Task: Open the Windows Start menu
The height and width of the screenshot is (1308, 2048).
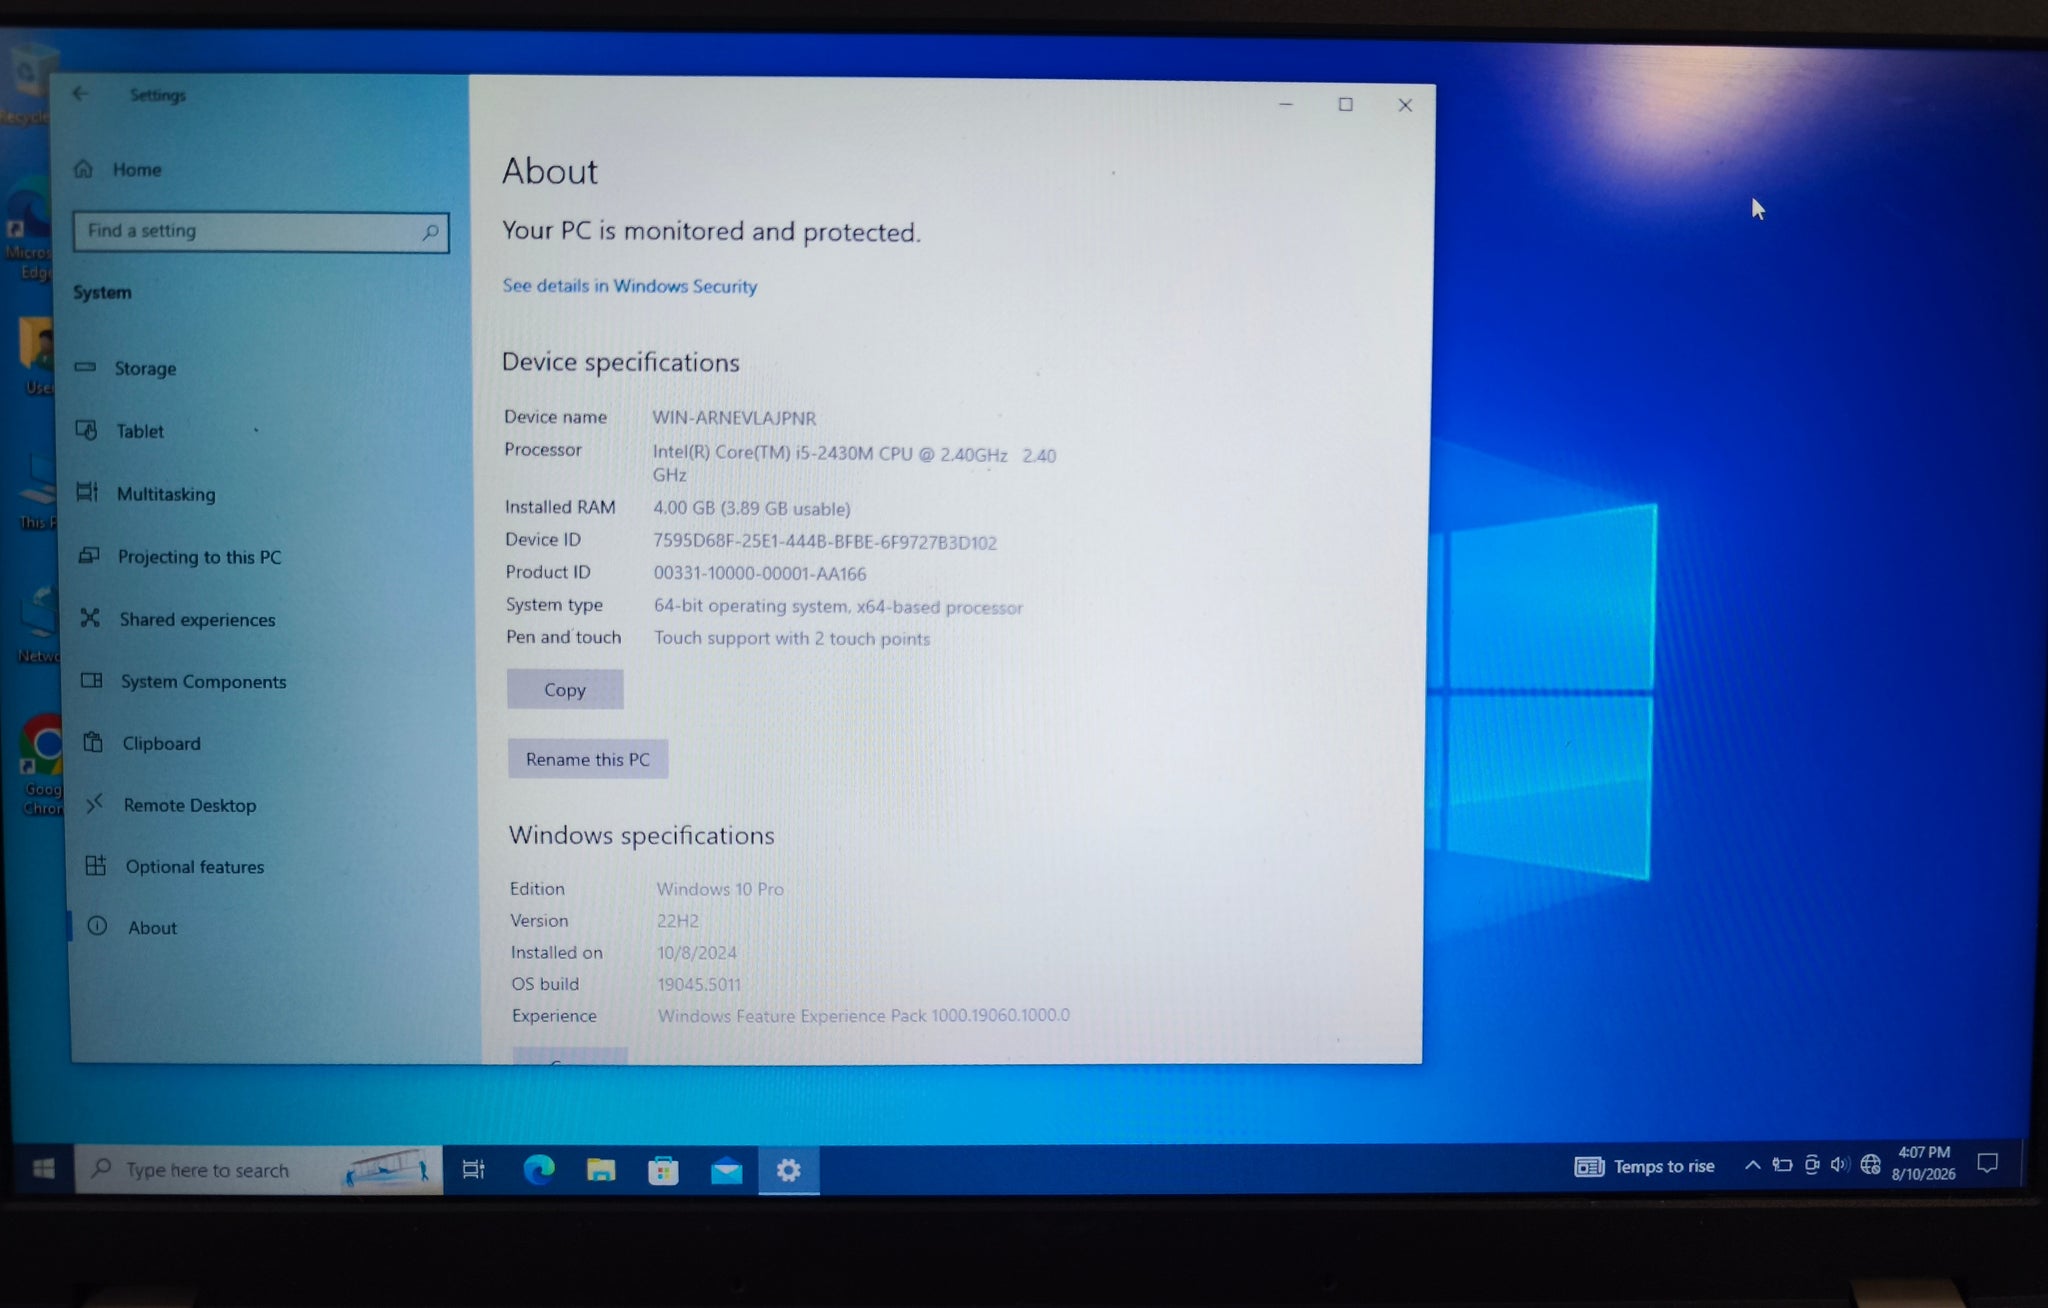Action: point(43,1168)
